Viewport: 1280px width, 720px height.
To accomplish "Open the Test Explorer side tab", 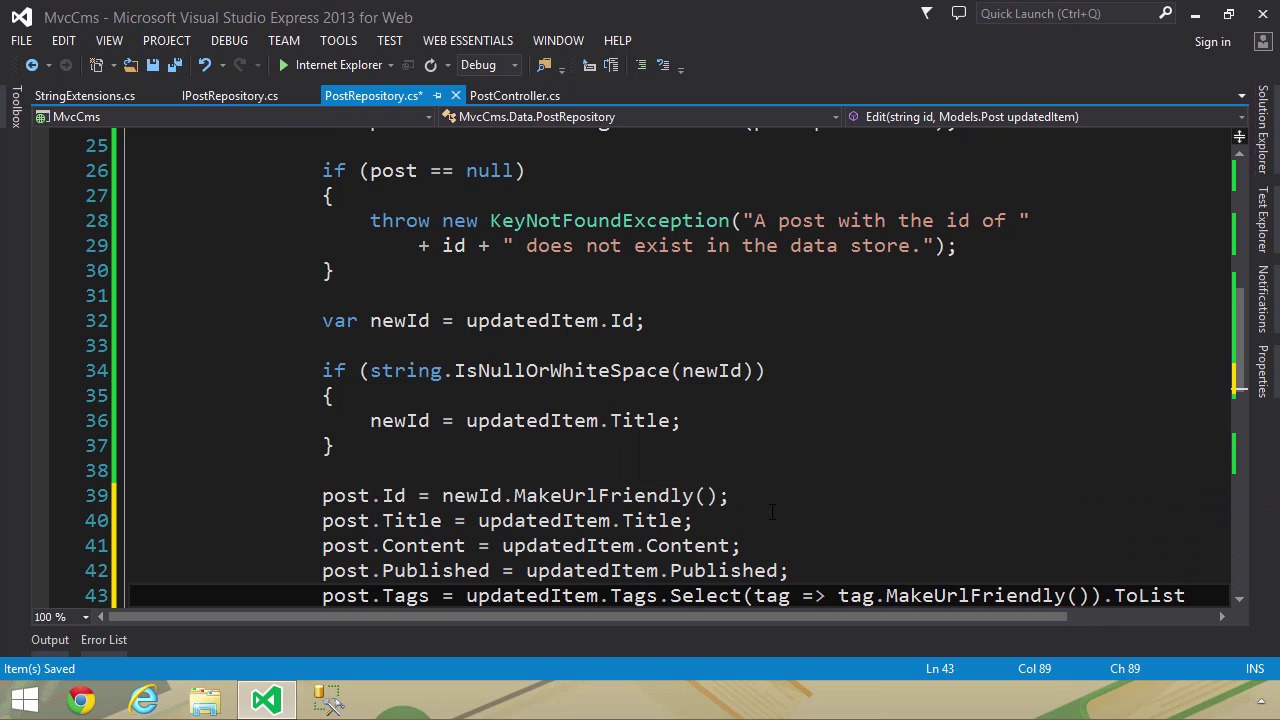I will tap(1263, 219).
